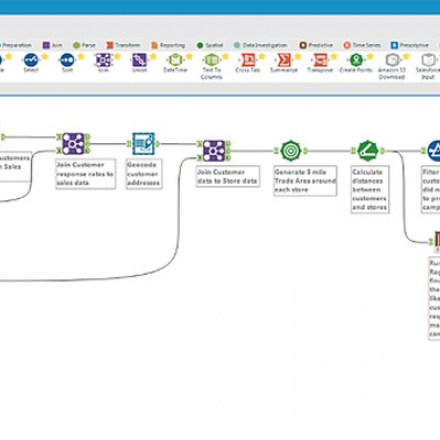
Task: Toggle favorite star for Create Points tool
Action: tap(370, 57)
